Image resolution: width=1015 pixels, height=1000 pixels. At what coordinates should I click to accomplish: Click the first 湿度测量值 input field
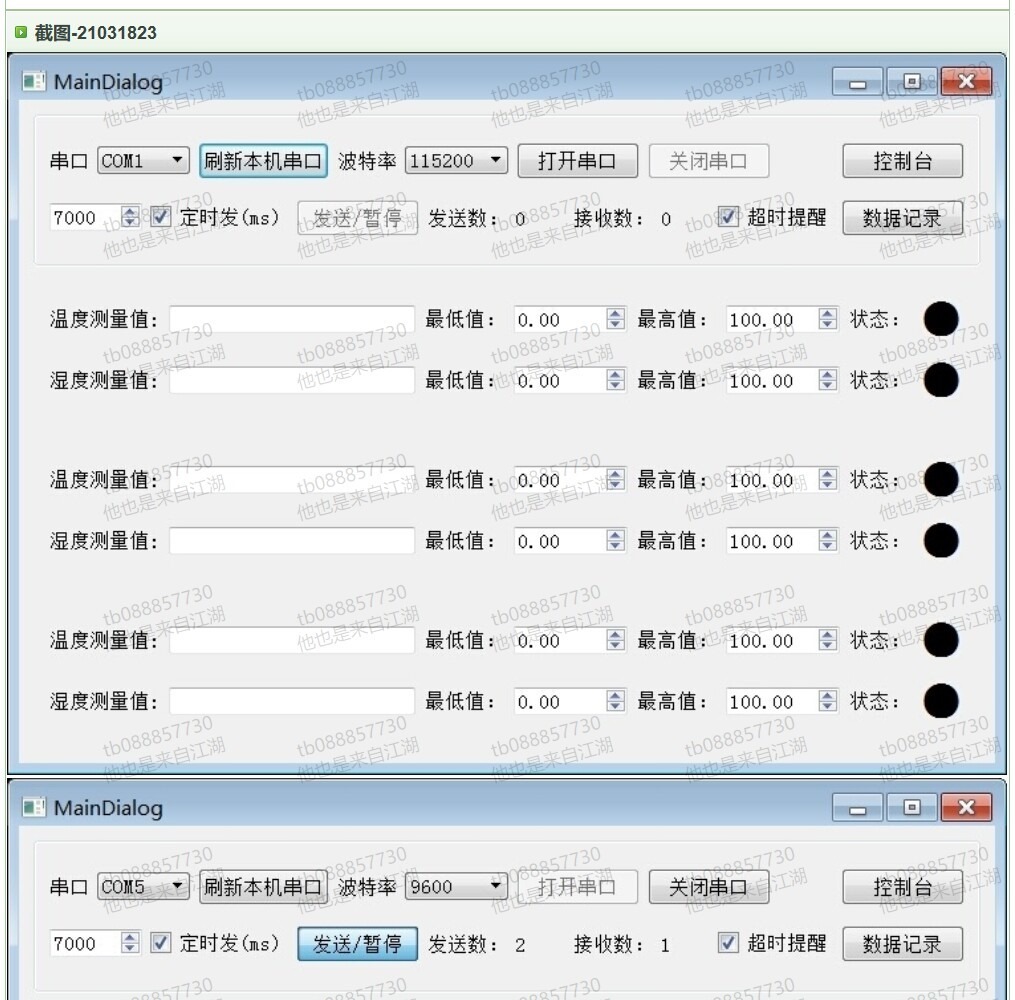coord(292,380)
